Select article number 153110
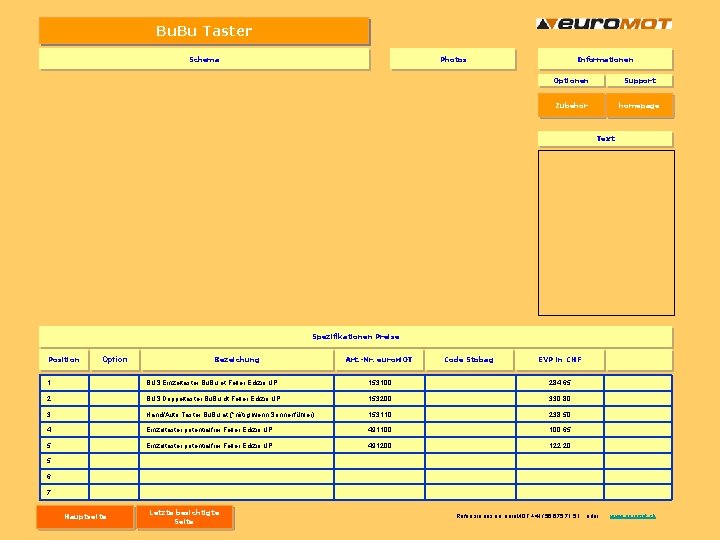 coord(380,415)
